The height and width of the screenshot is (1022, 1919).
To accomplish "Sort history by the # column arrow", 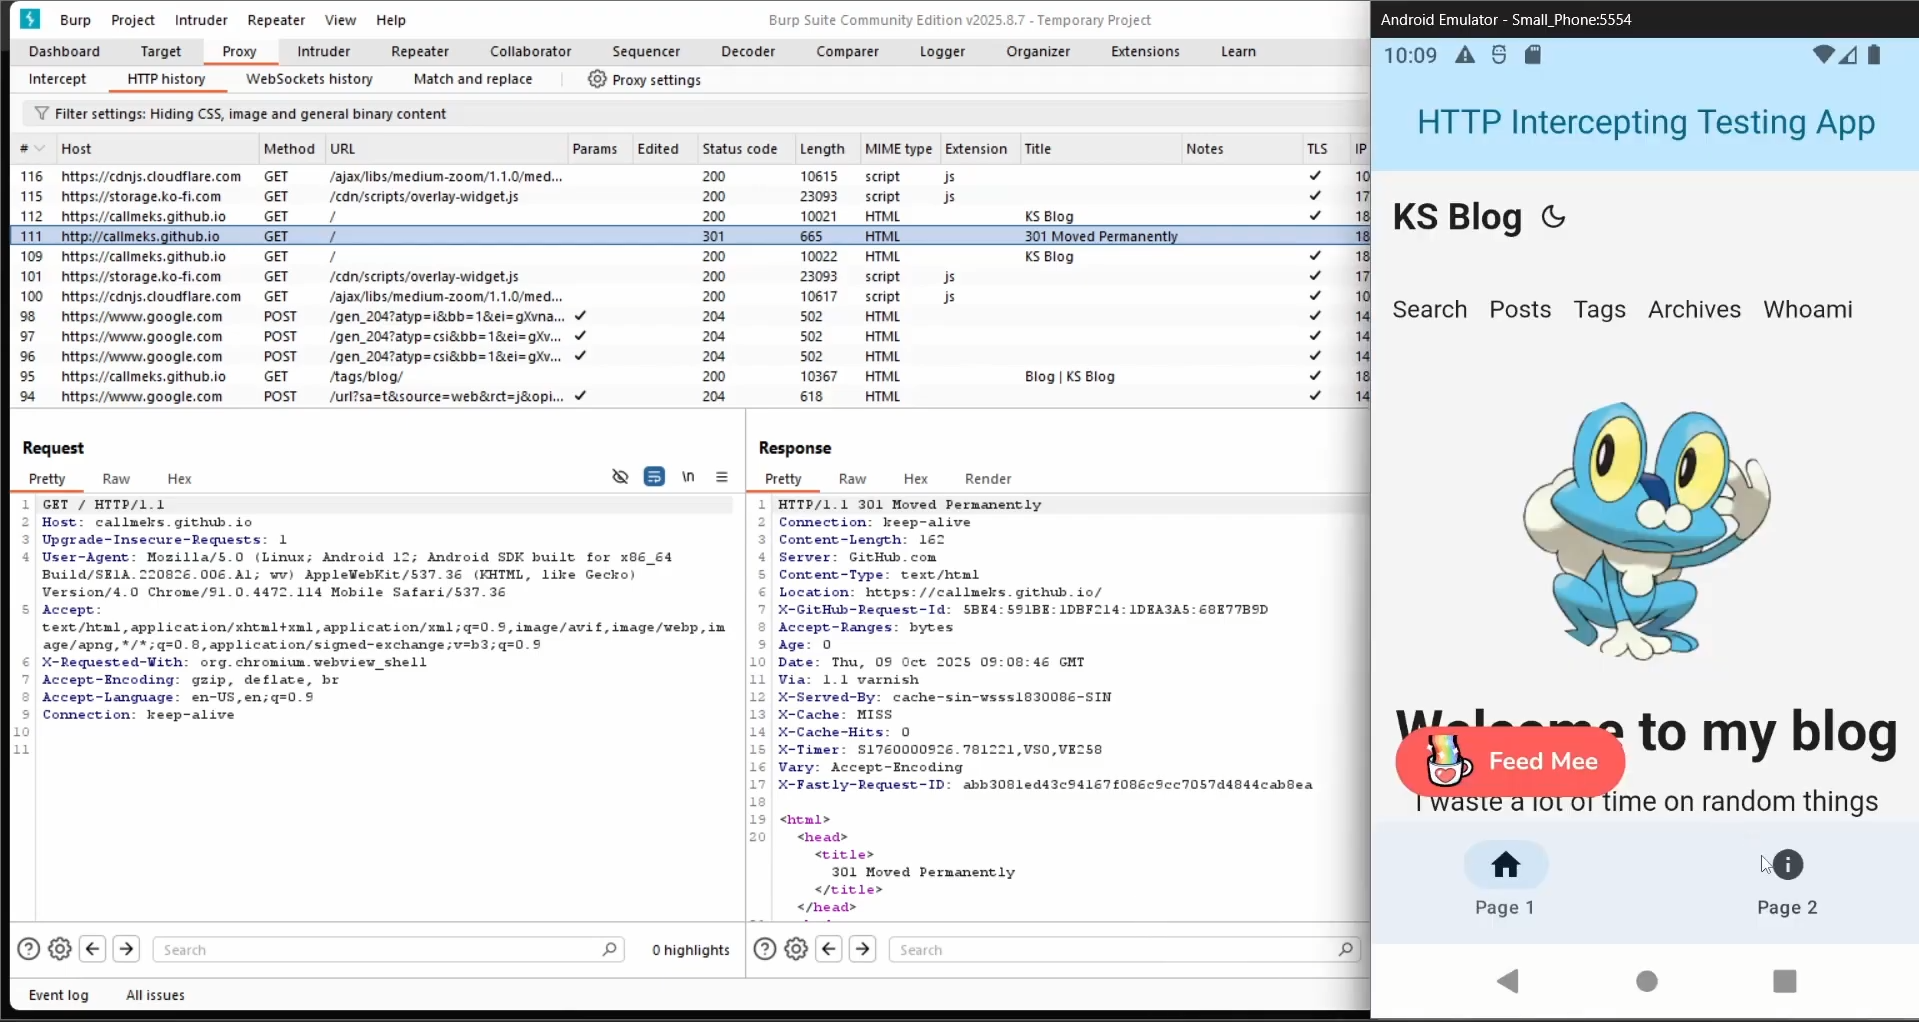I will tap(40, 149).
